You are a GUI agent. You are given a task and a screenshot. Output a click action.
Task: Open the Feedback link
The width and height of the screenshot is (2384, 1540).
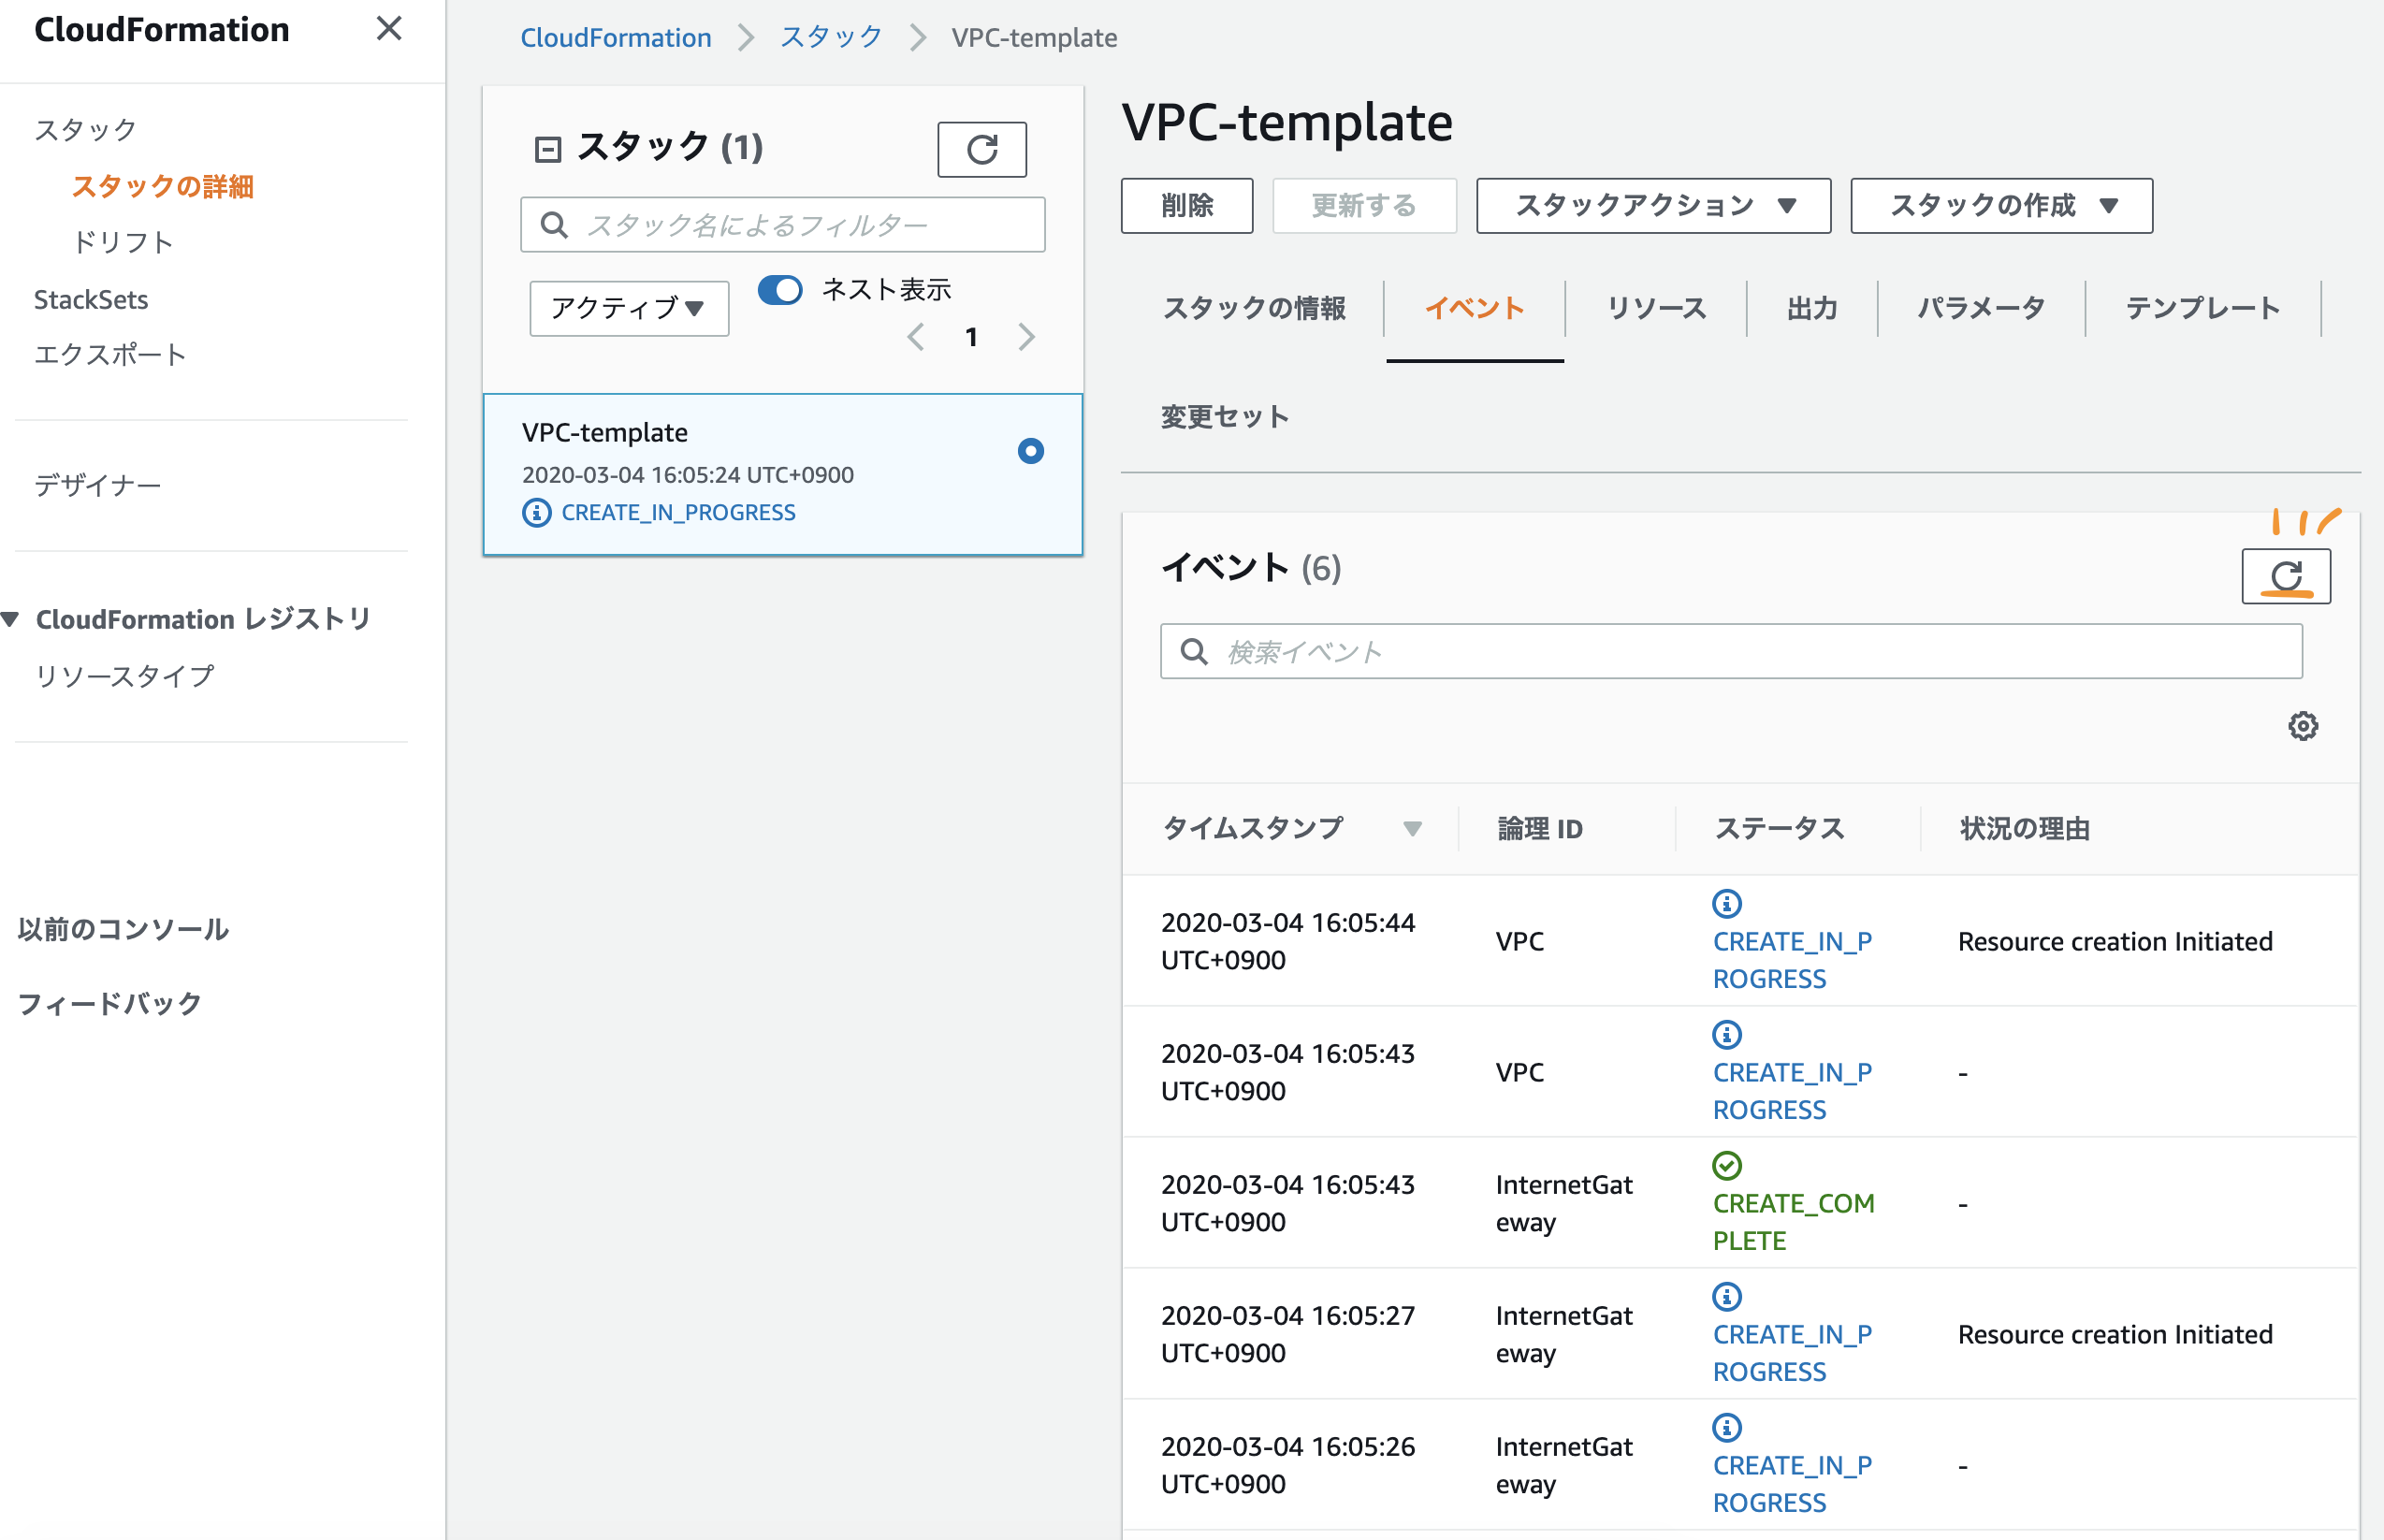click(x=110, y=1004)
